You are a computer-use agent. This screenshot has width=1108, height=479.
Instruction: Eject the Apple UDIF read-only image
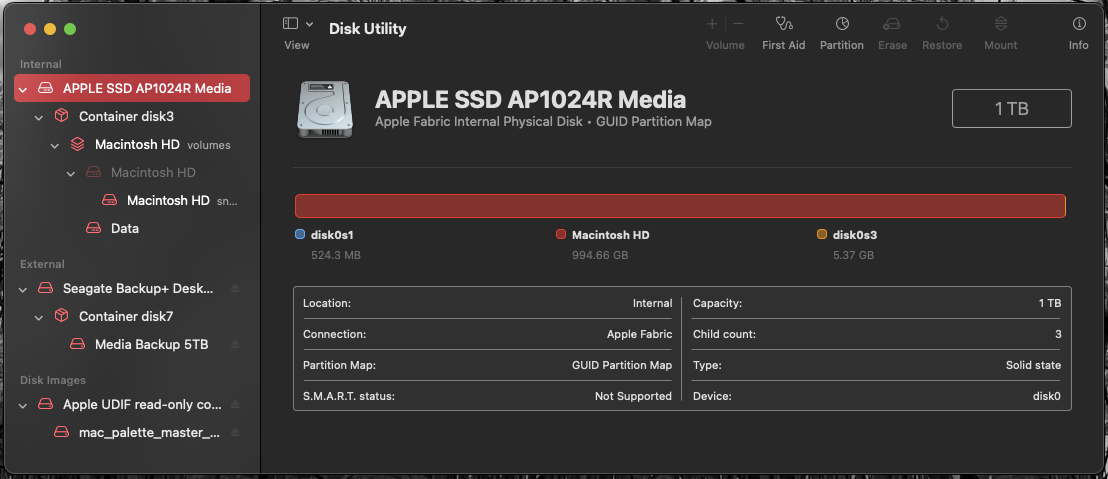[235, 405]
